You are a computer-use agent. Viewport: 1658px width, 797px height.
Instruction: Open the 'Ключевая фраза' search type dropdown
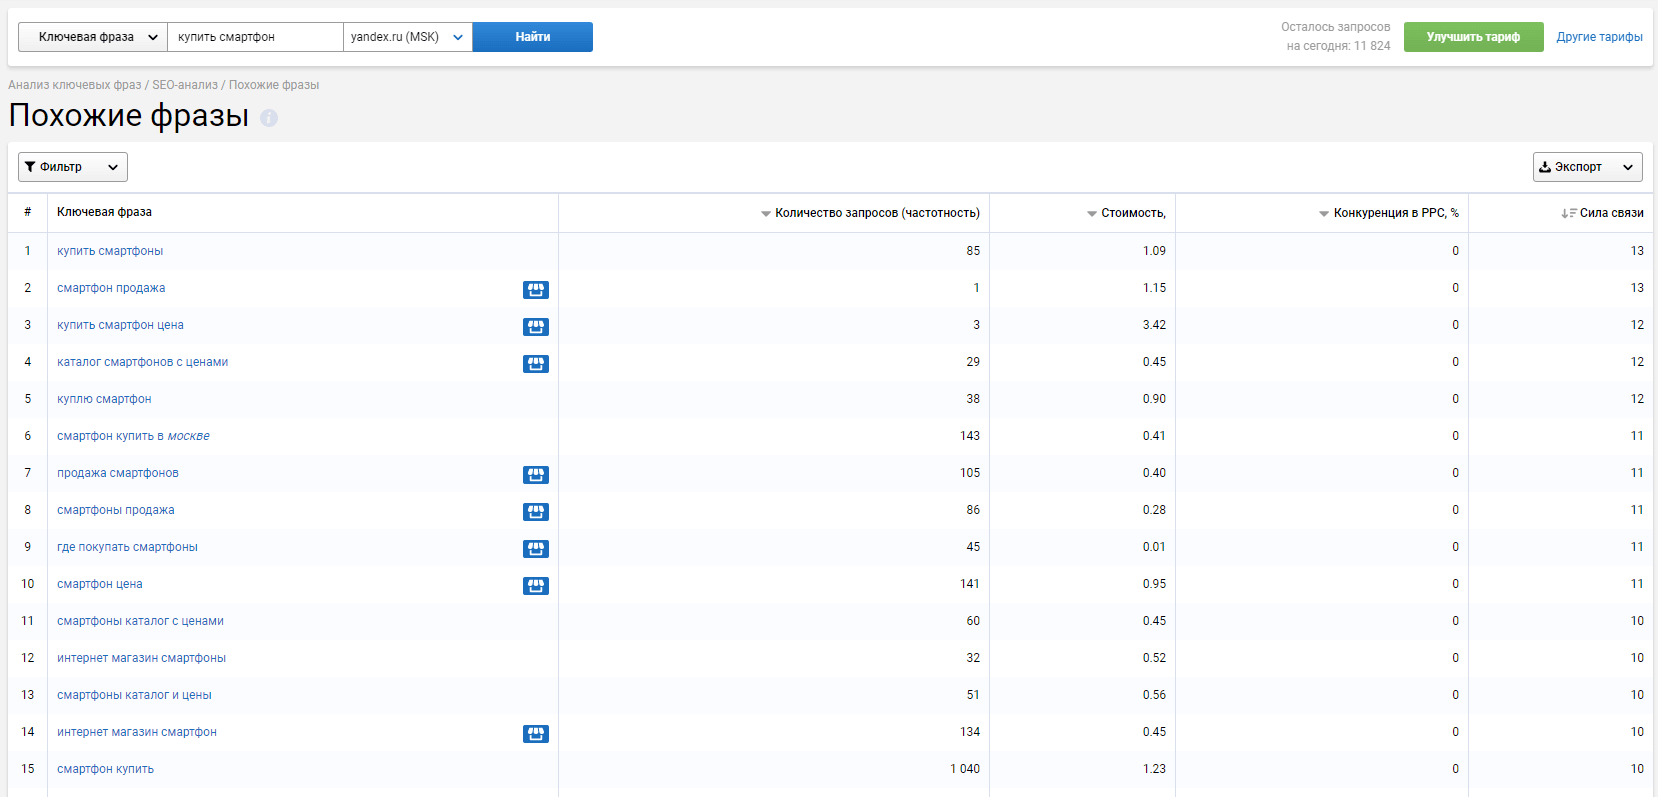[93, 37]
